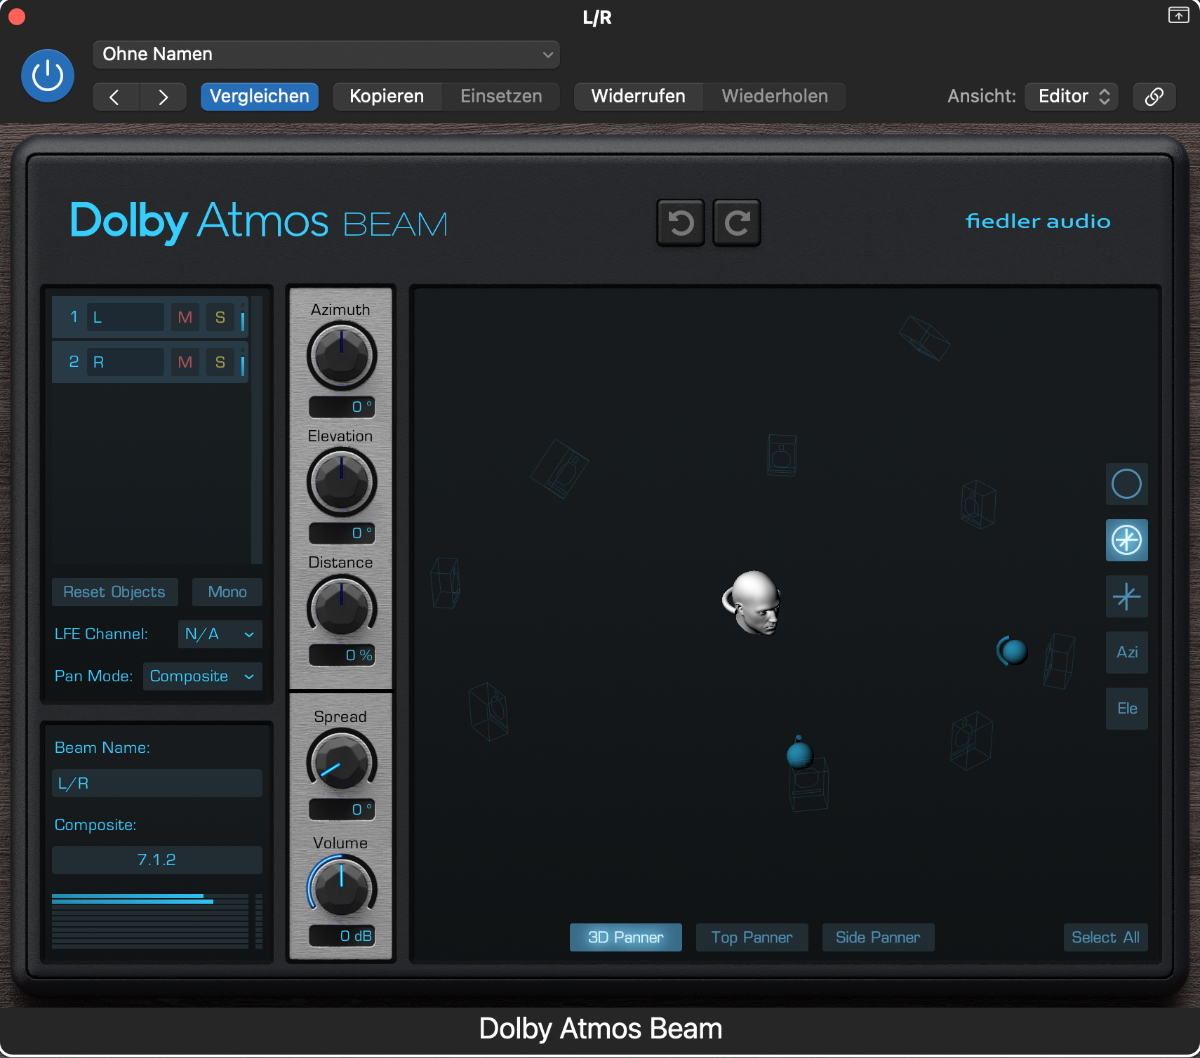The image size is (1200, 1058).
Task: Click the next preset arrow
Action: click(x=163, y=97)
